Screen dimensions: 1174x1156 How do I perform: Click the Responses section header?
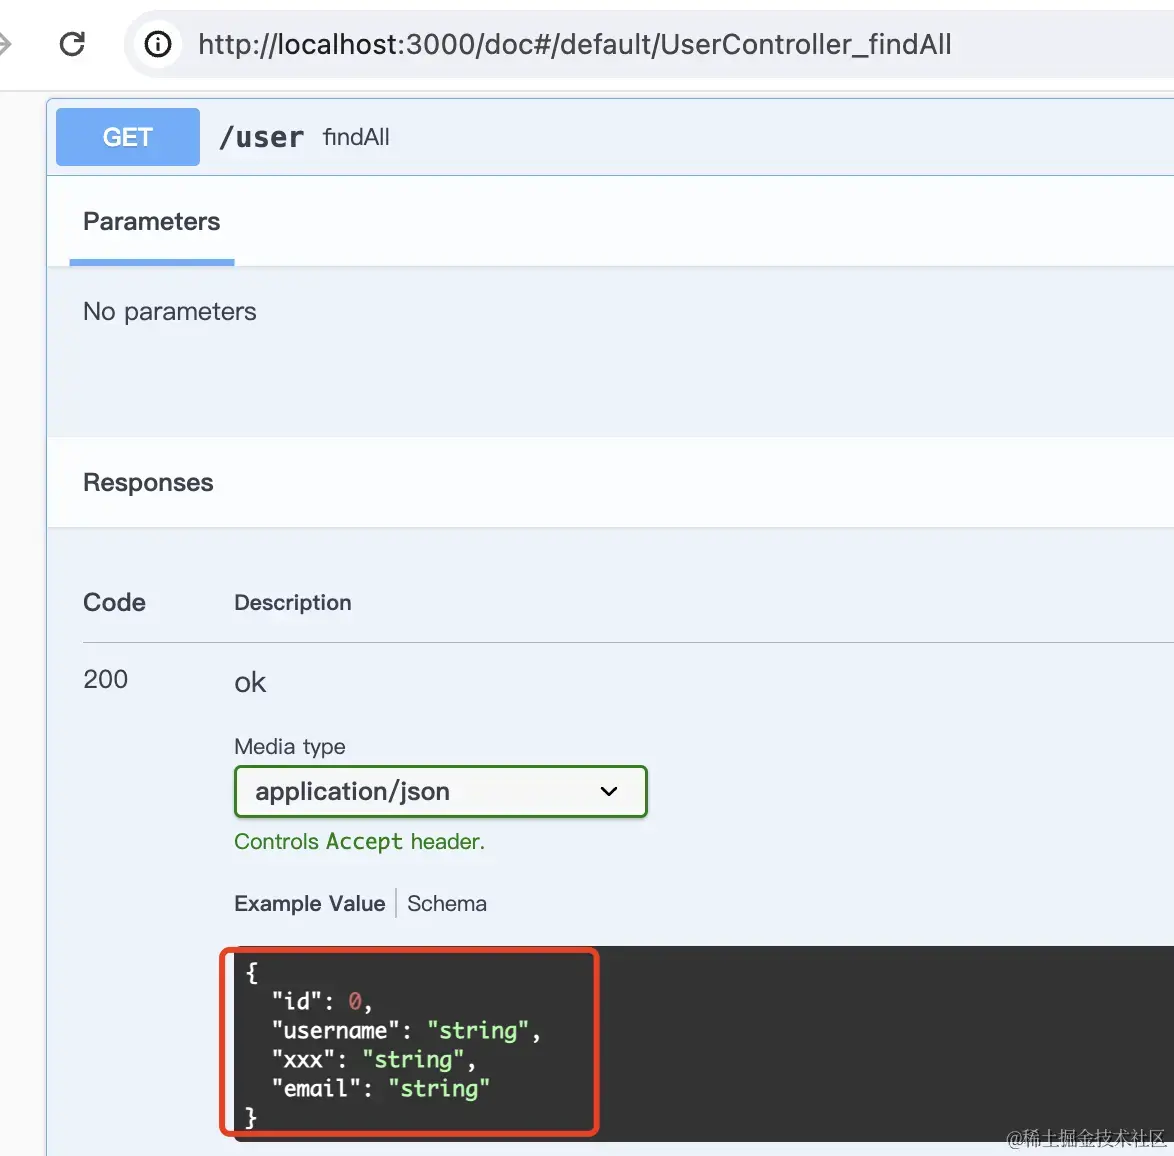[148, 483]
